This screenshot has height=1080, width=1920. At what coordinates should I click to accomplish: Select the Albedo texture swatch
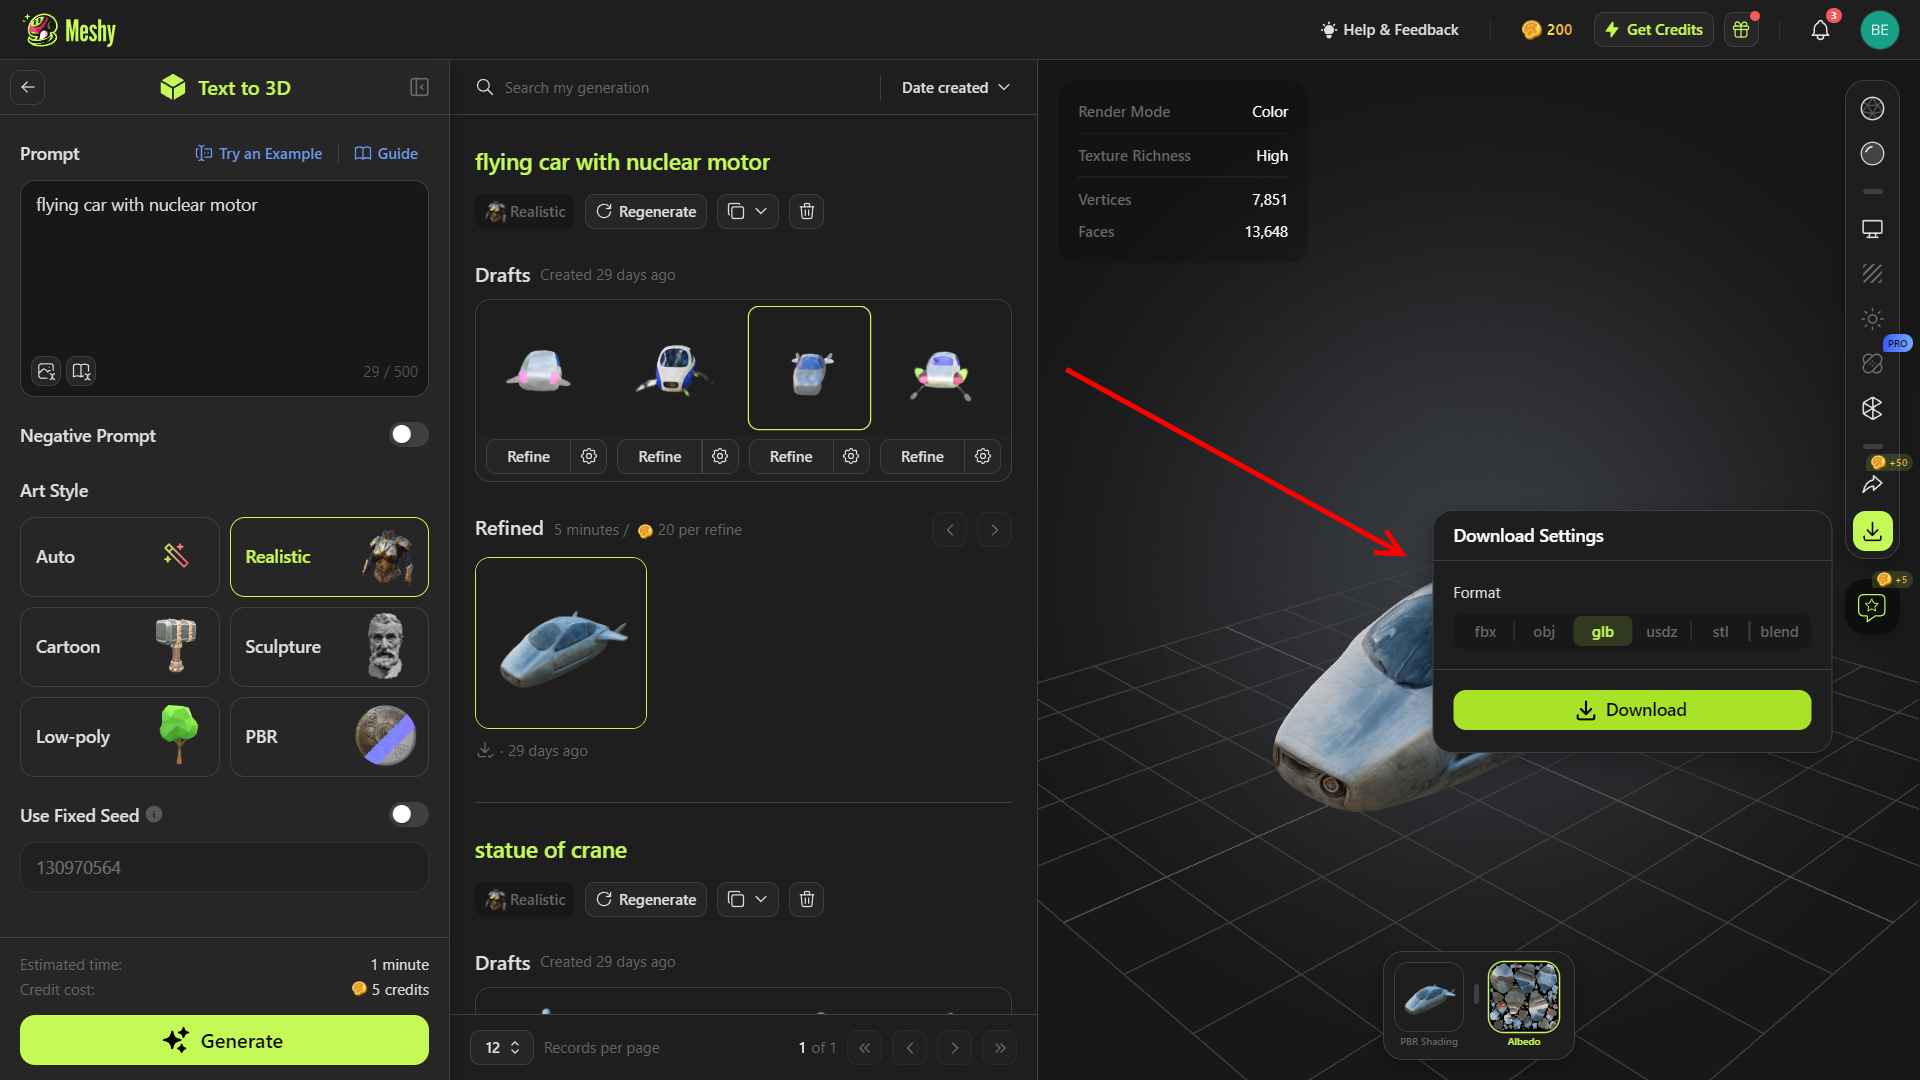tap(1523, 998)
